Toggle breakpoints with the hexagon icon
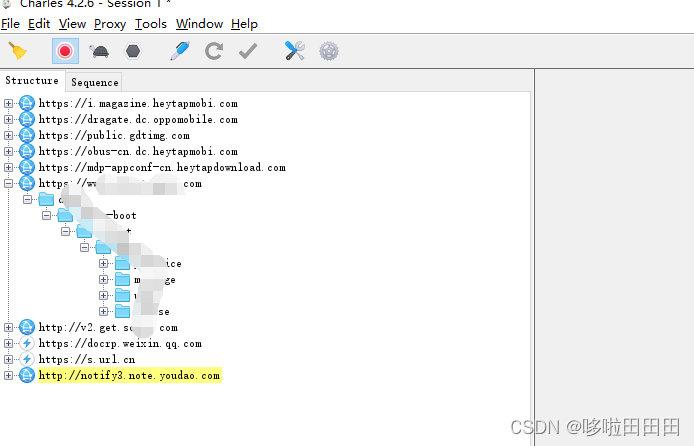 pos(133,51)
